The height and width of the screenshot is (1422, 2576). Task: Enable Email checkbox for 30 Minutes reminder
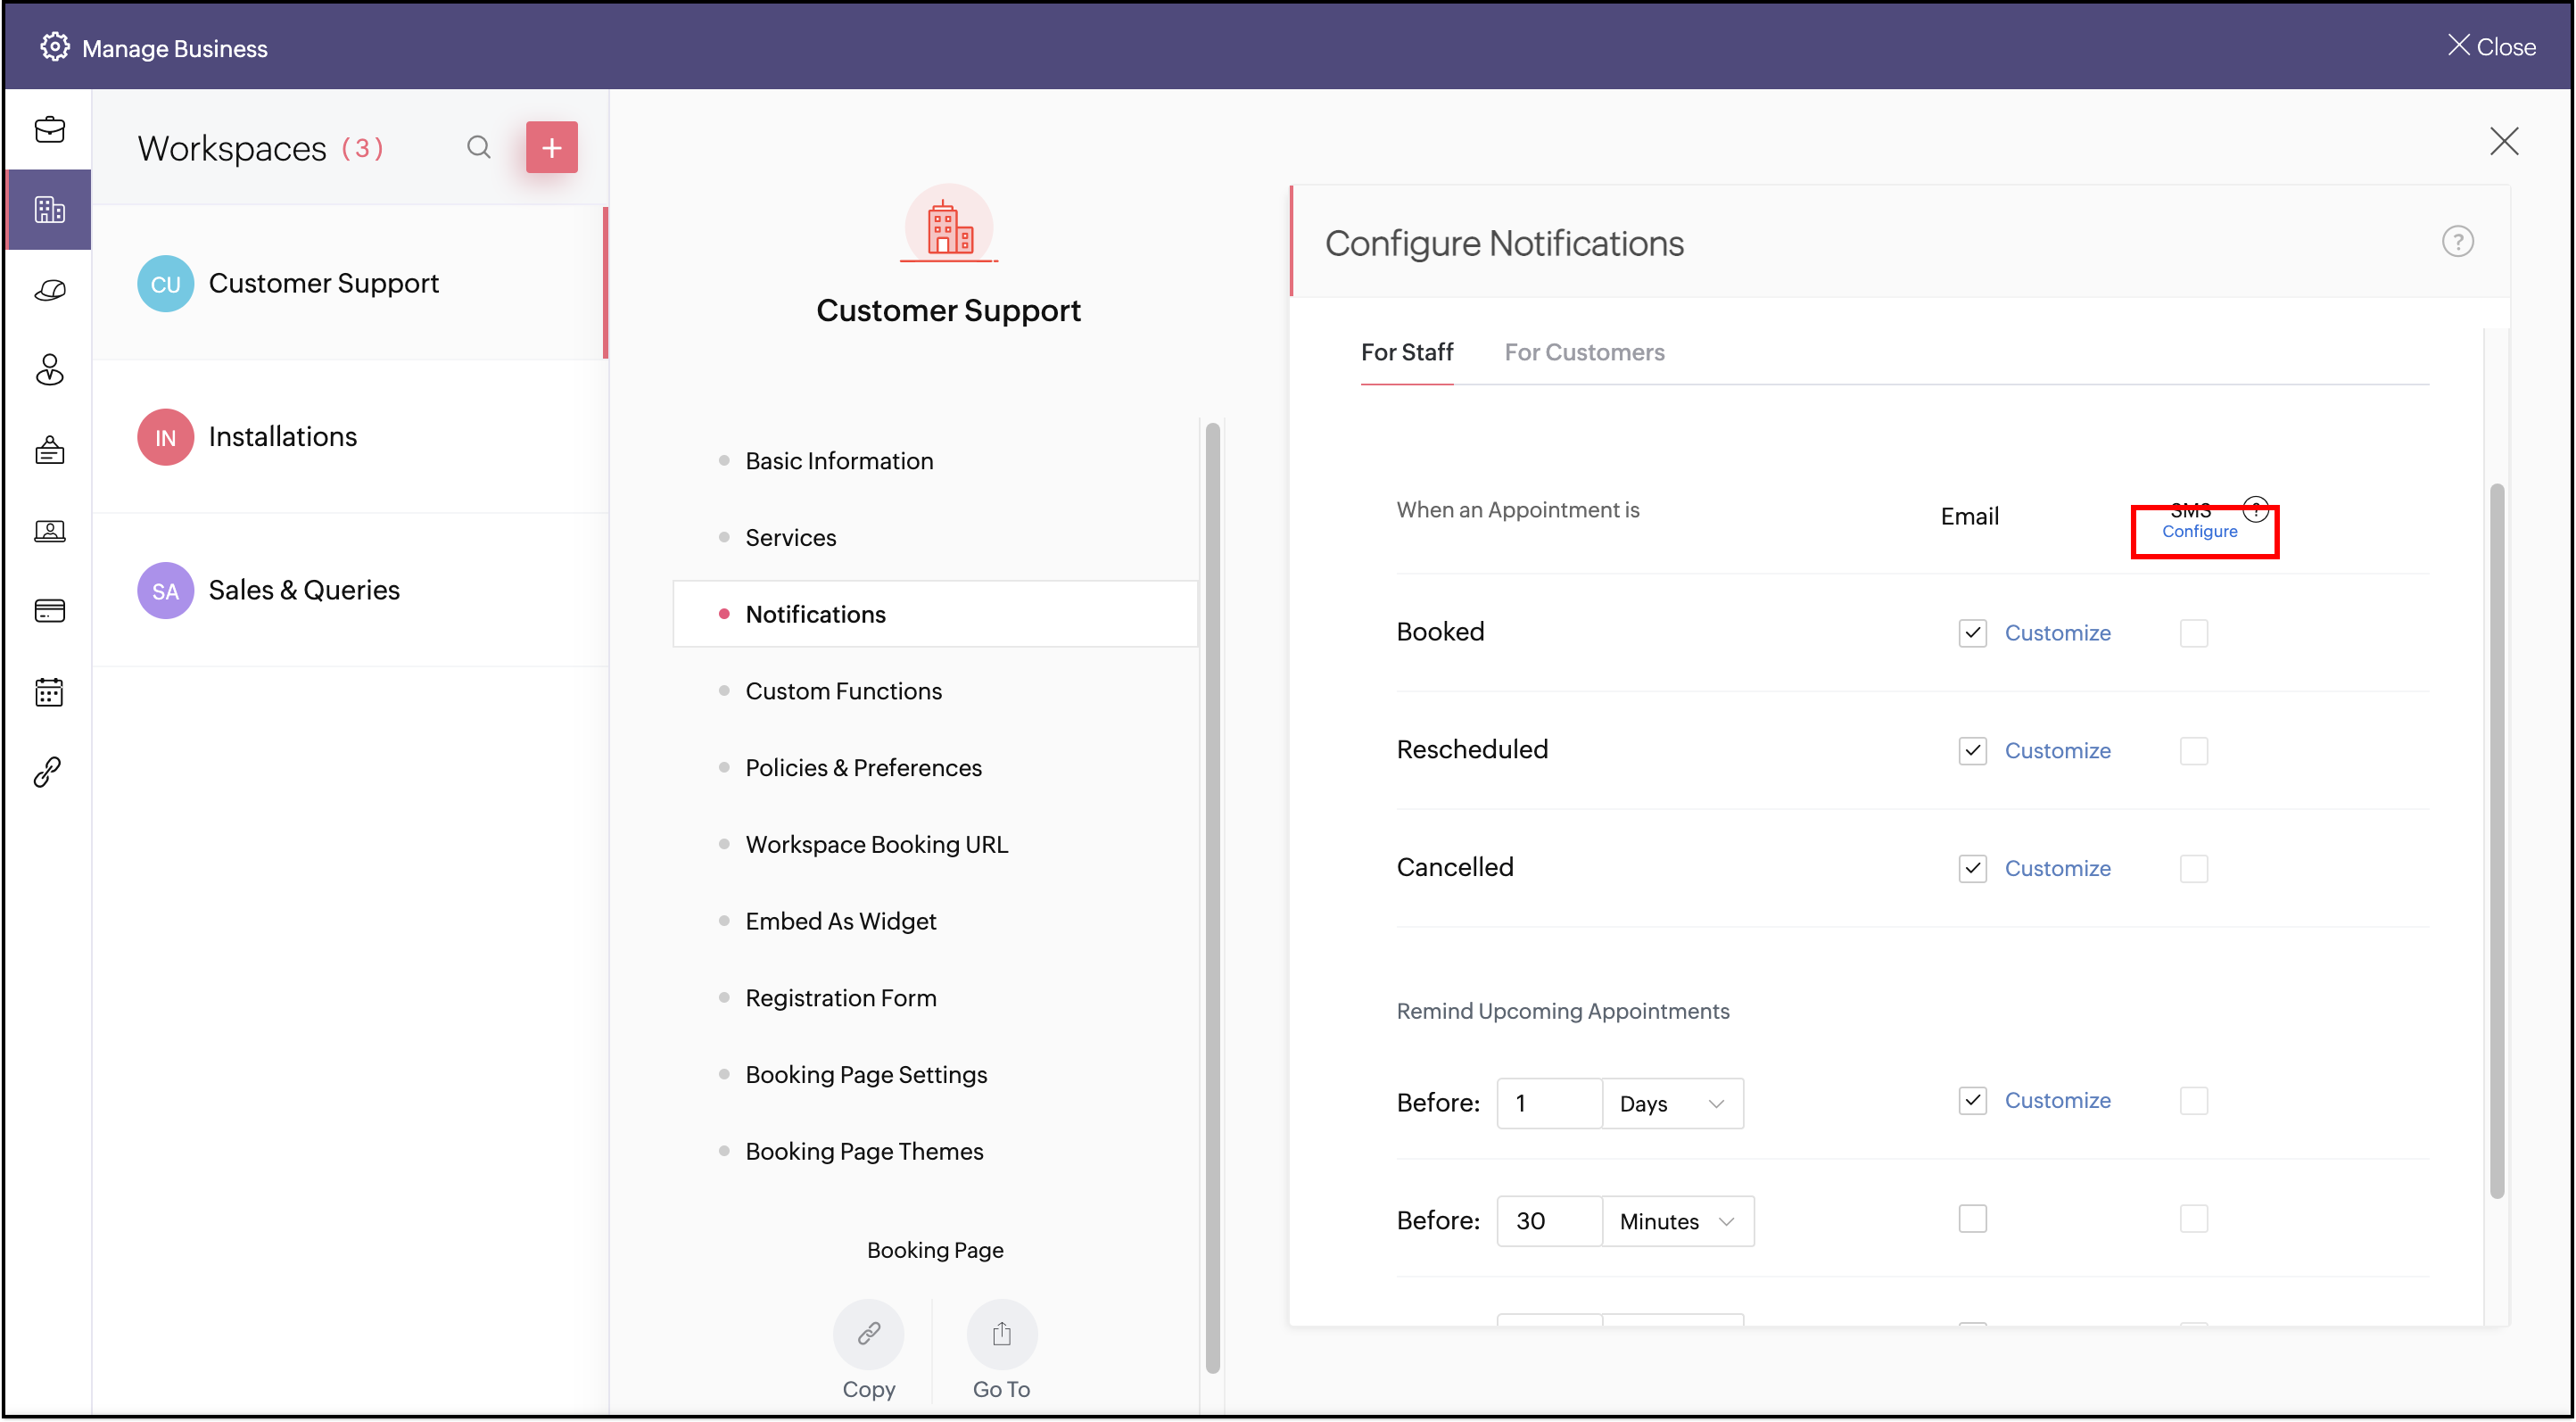pyautogui.click(x=1972, y=1219)
